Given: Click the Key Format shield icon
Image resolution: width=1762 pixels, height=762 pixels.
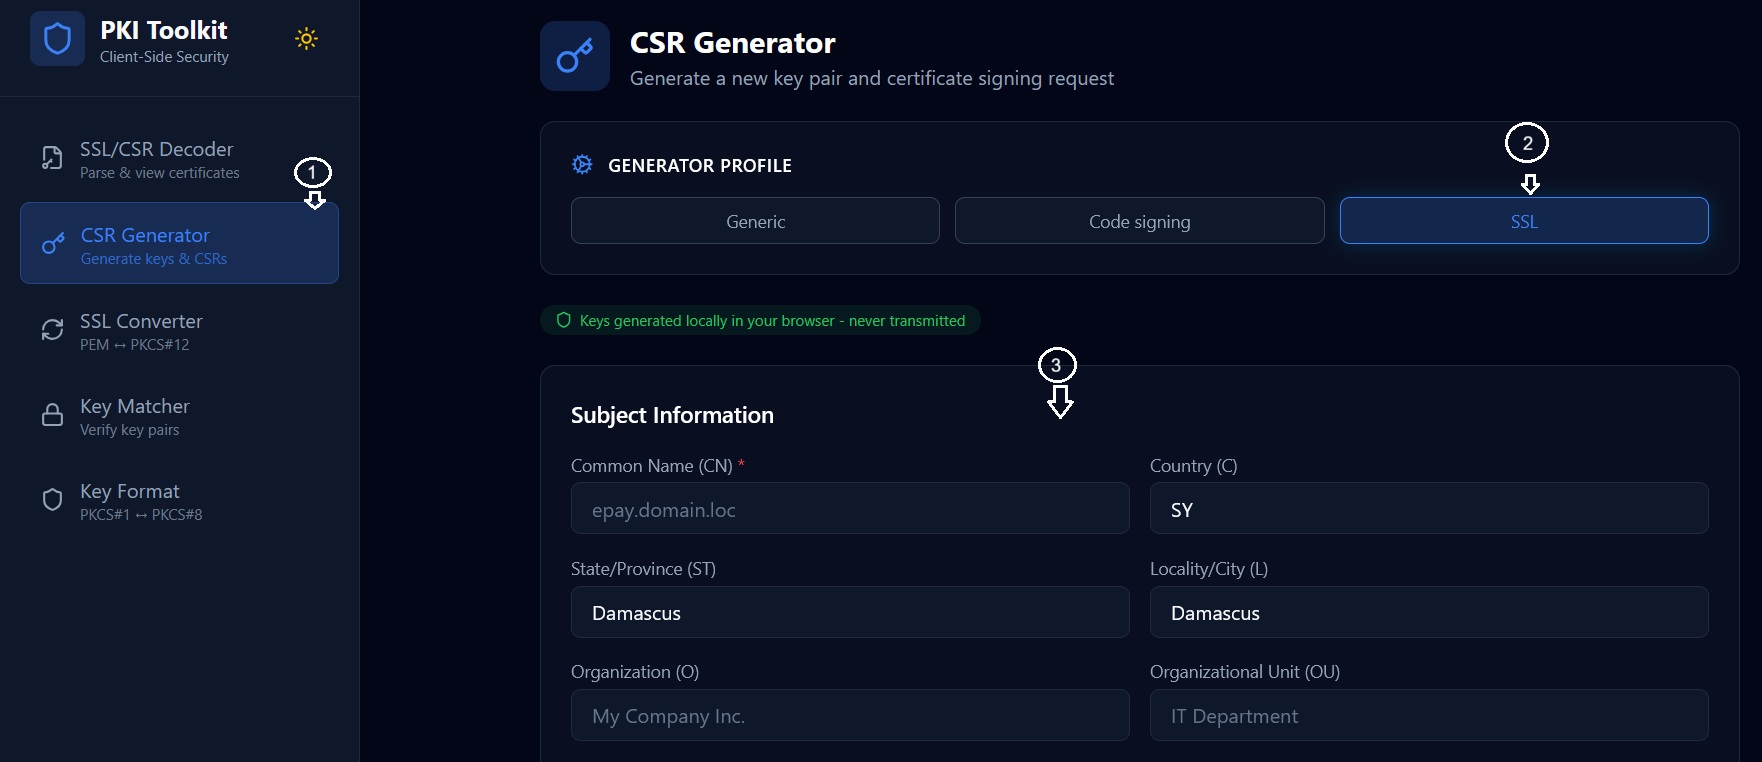Looking at the screenshot, I should click(52, 500).
